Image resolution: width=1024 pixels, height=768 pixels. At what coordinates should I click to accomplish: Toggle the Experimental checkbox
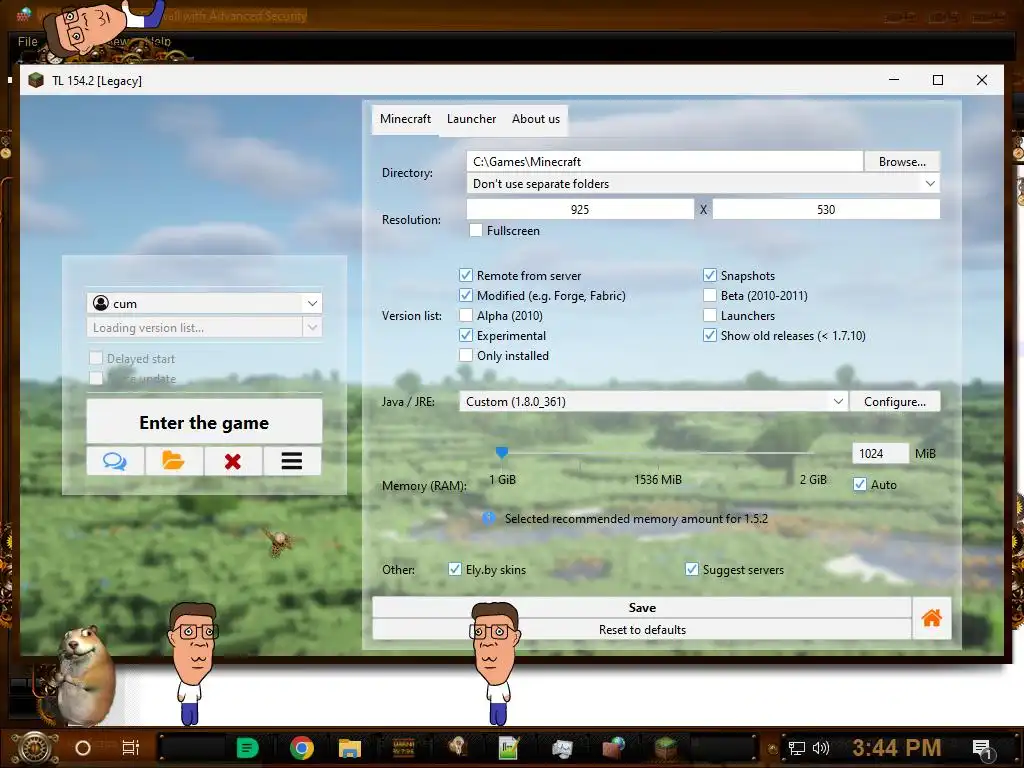coord(466,336)
